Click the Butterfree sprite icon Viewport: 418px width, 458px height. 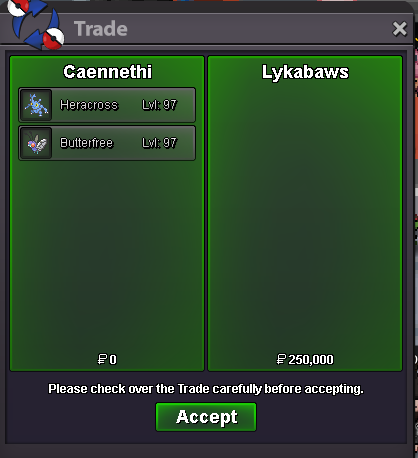pos(36,143)
